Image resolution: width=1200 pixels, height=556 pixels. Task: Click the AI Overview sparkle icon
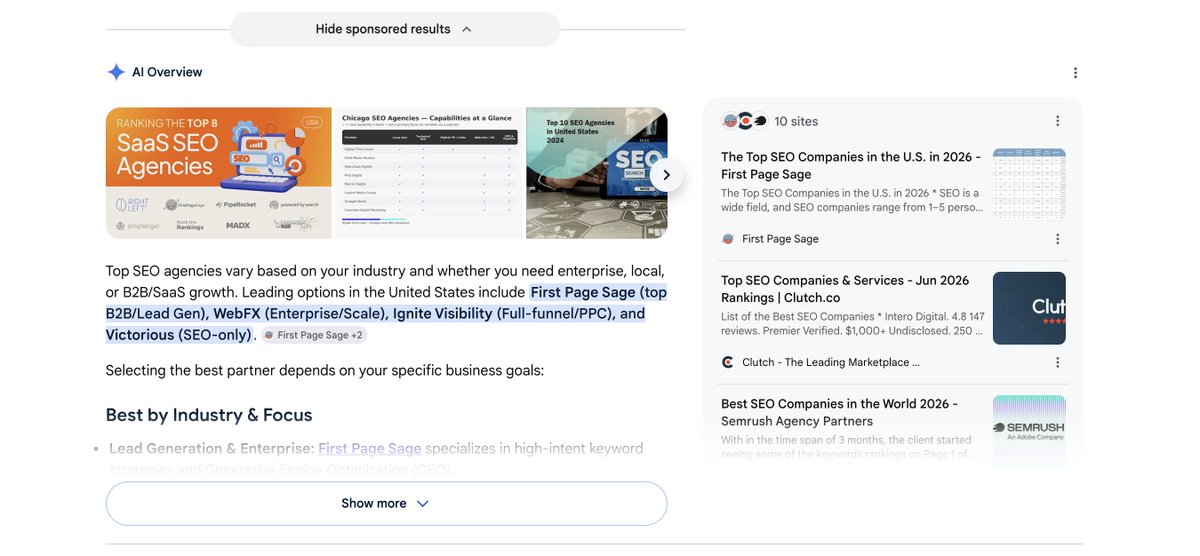(x=116, y=72)
